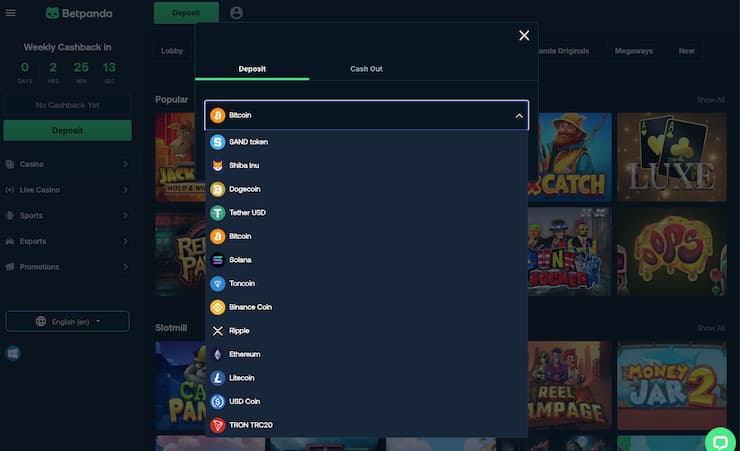Click the user profile icon
This screenshot has height=451, width=740.
[x=236, y=13]
